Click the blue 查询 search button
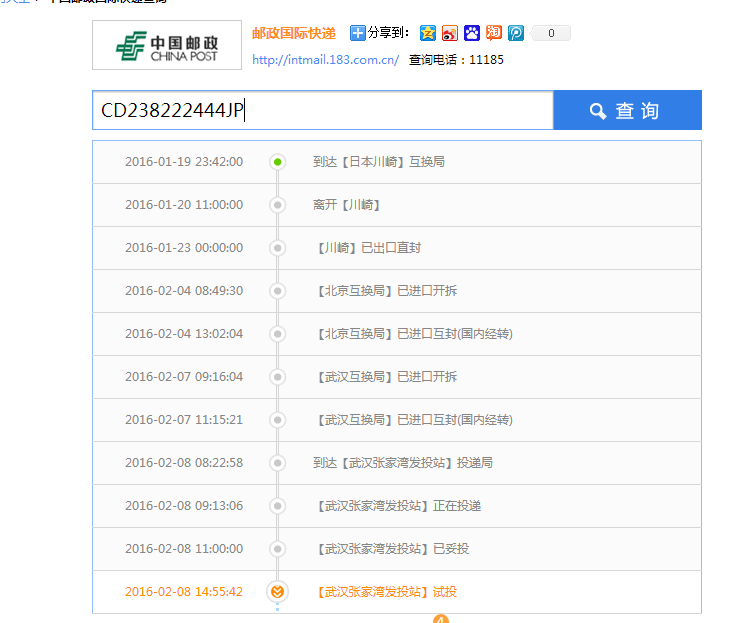 [x=628, y=110]
